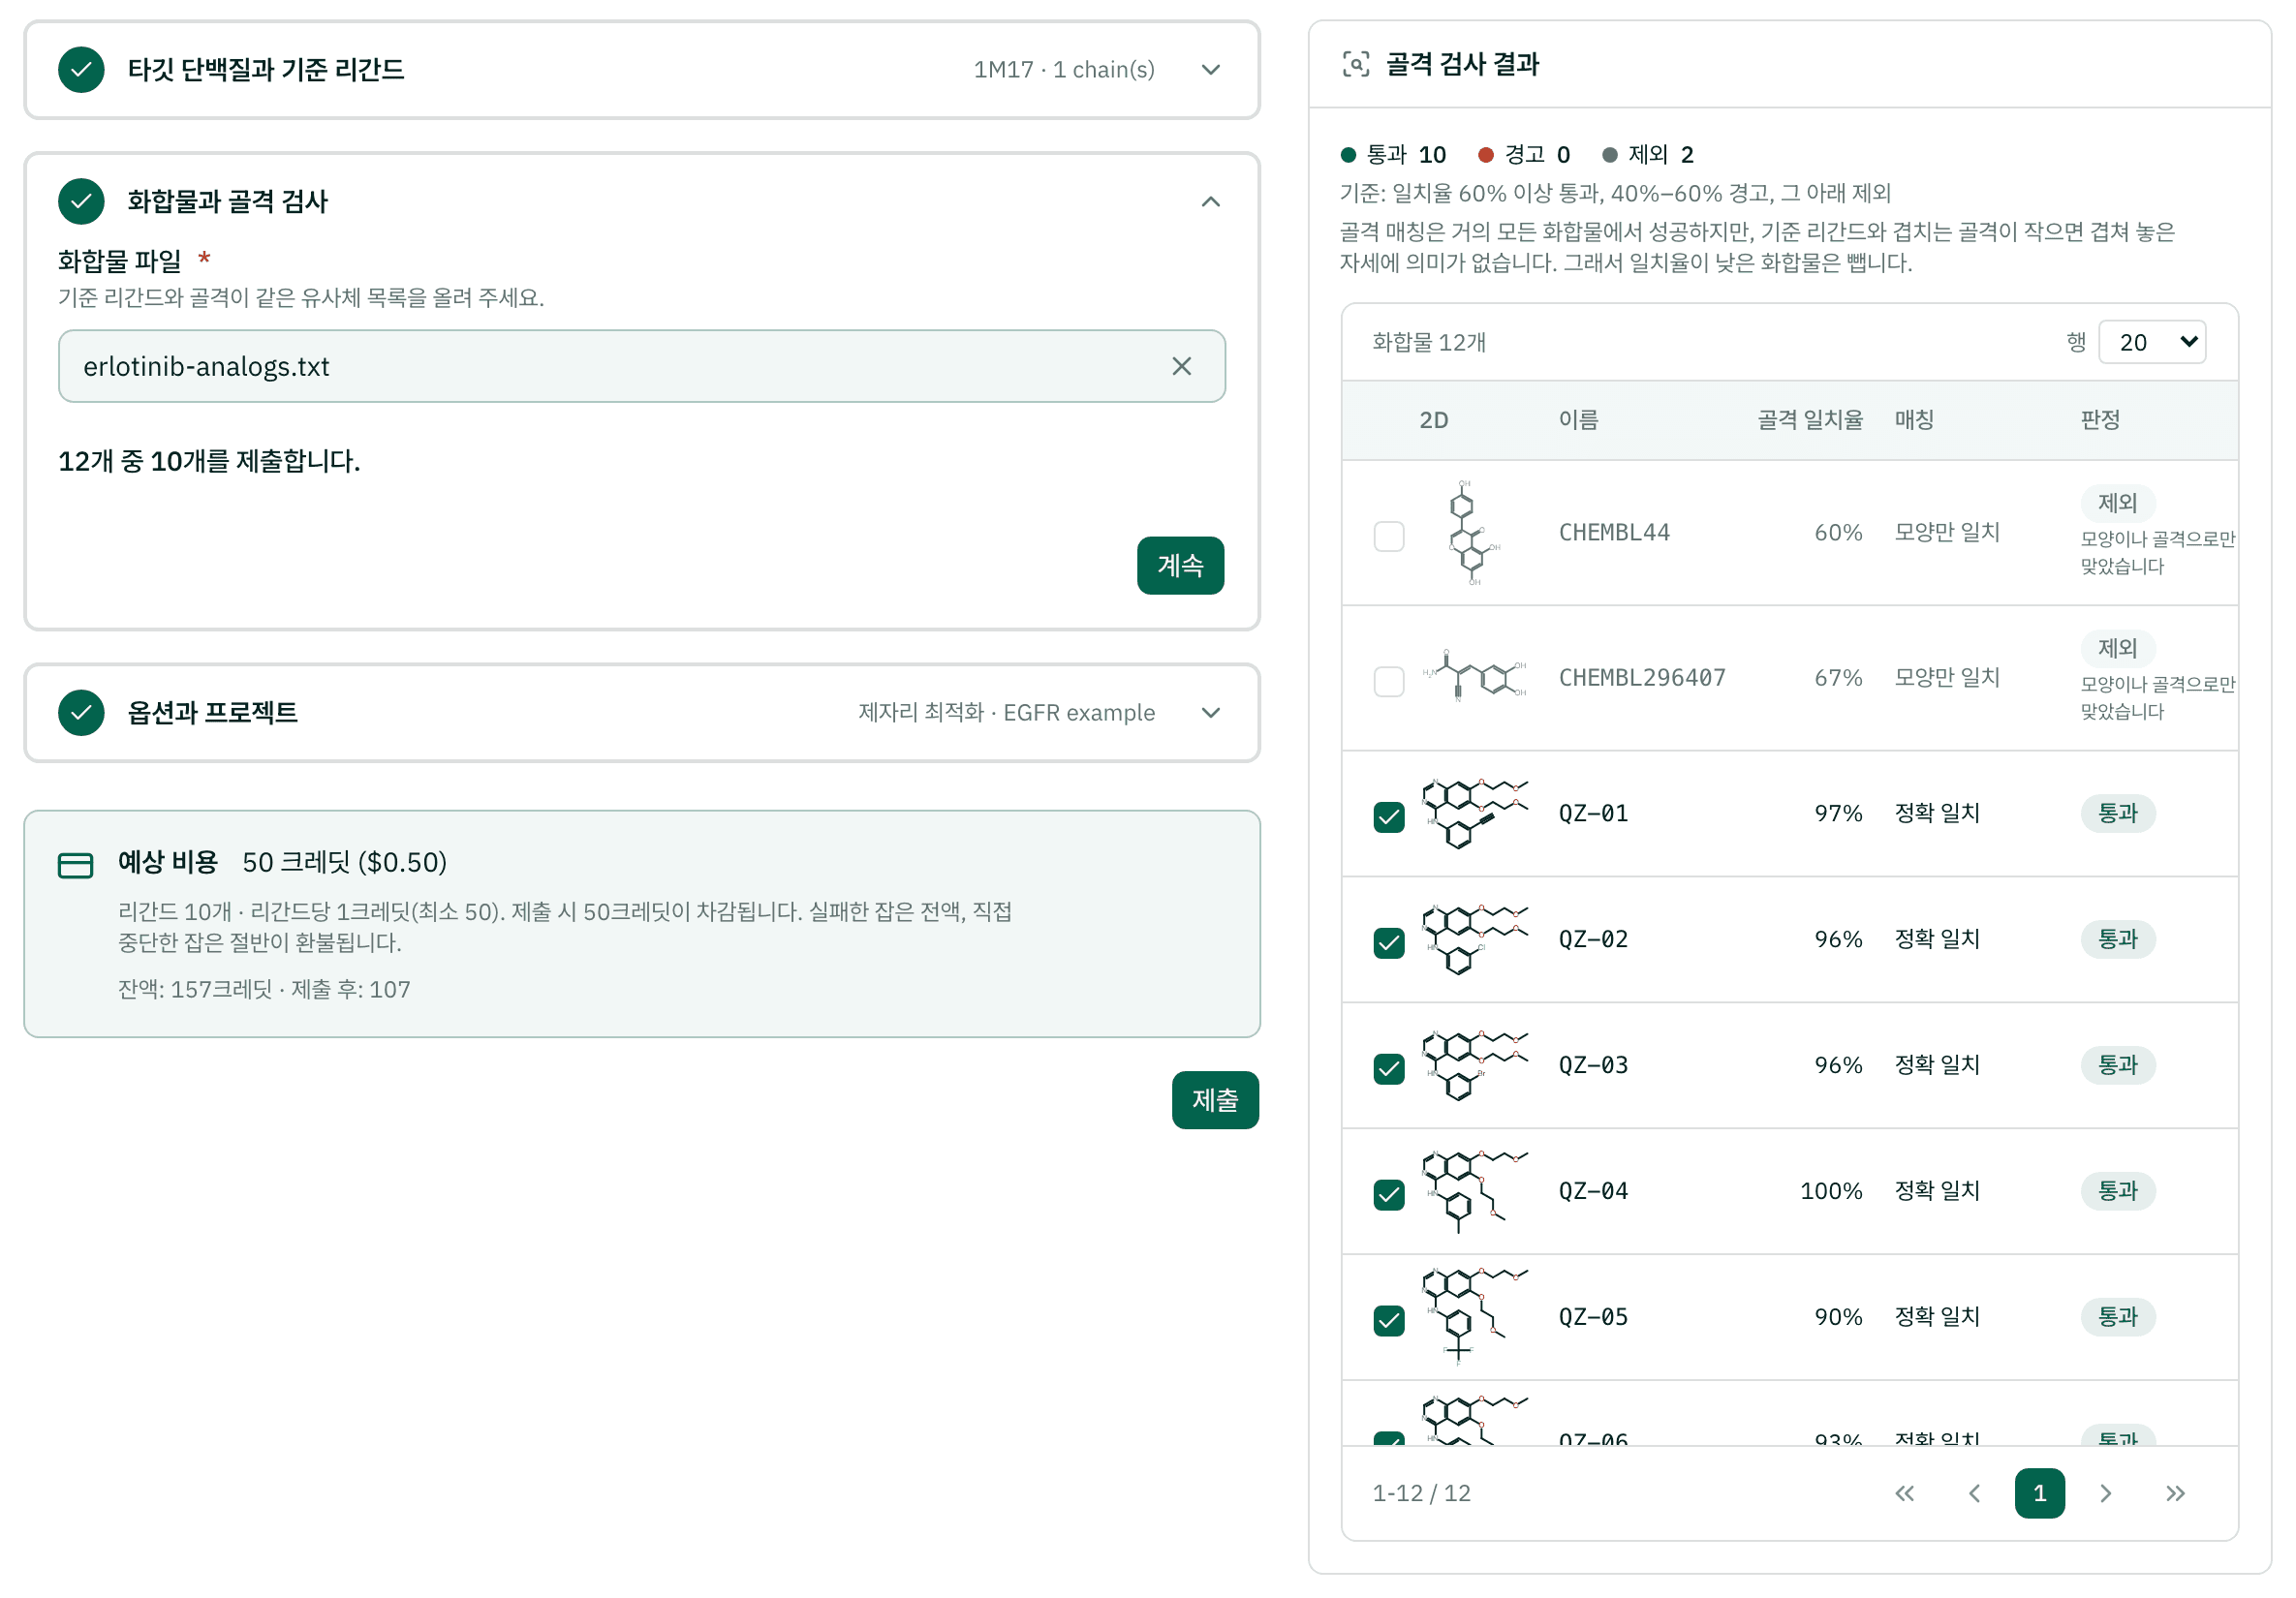This screenshot has width=2296, height=1598.
Task: Click the 이름 column header
Action: 1578,420
